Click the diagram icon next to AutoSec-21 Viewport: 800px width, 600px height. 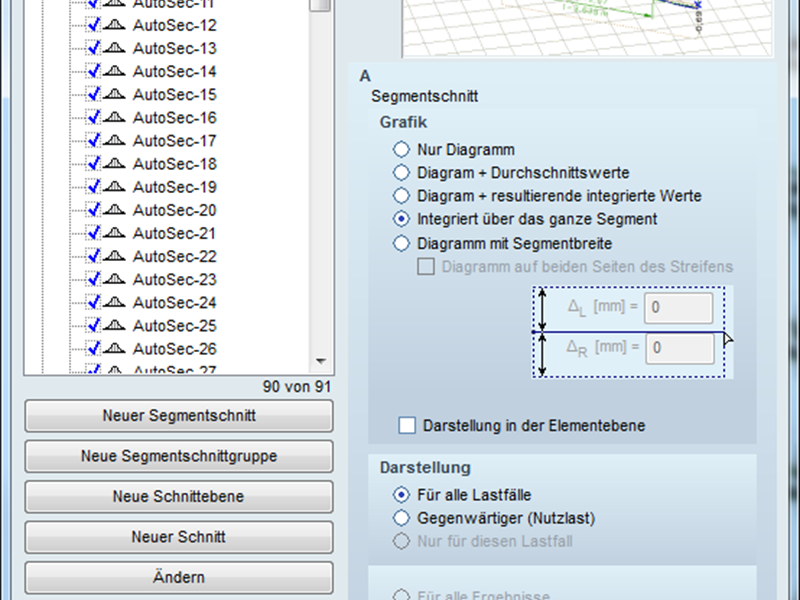coord(114,233)
